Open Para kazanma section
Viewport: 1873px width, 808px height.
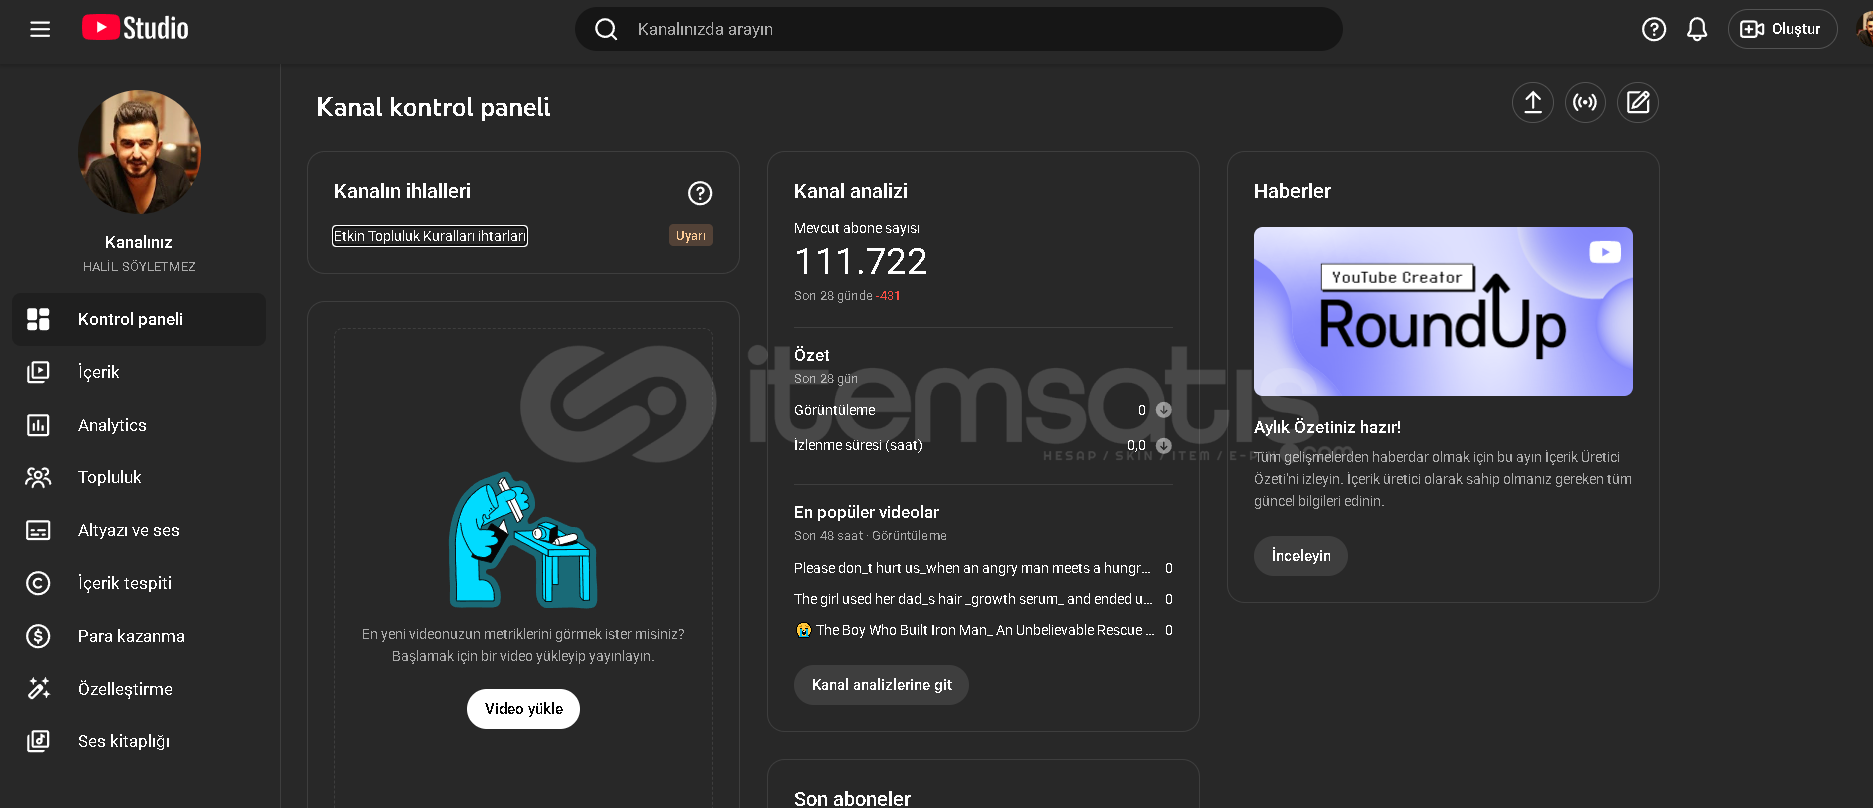tap(139, 636)
